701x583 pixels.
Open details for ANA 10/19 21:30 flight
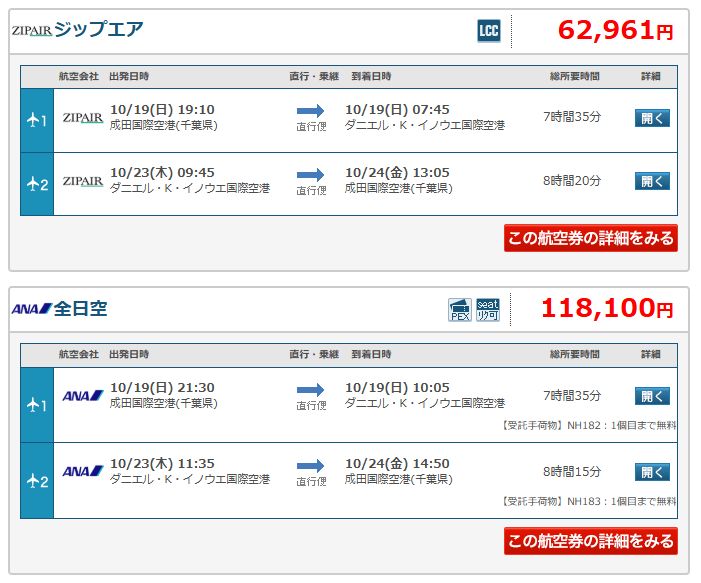(x=652, y=396)
